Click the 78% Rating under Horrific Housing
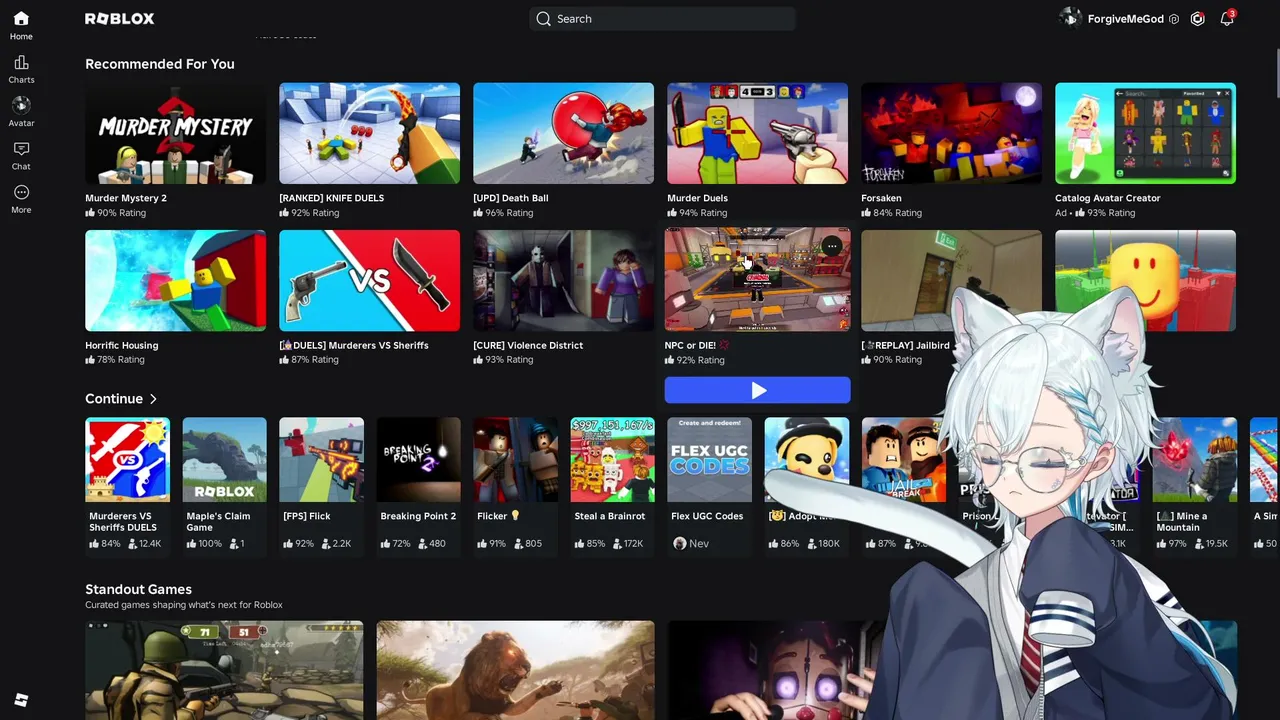Viewport: 1280px width, 720px height. point(115,360)
